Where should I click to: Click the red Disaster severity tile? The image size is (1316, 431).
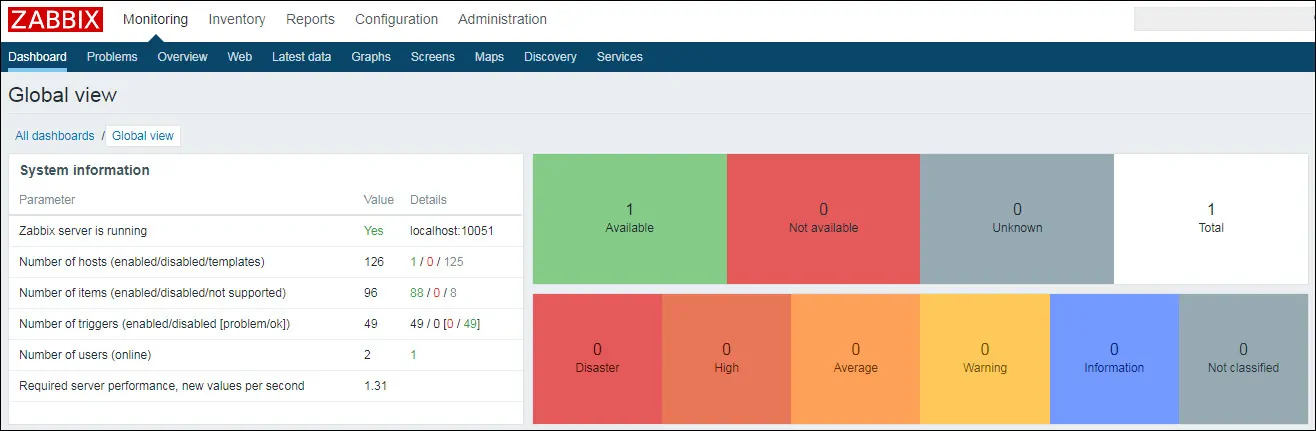tap(597, 358)
